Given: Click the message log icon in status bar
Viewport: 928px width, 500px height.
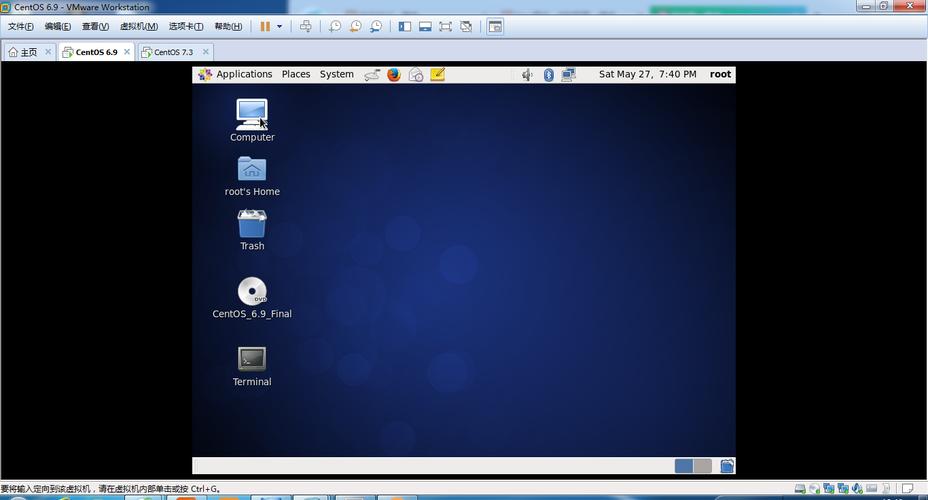Looking at the screenshot, I should pyautogui.click(x=907, y=489).
